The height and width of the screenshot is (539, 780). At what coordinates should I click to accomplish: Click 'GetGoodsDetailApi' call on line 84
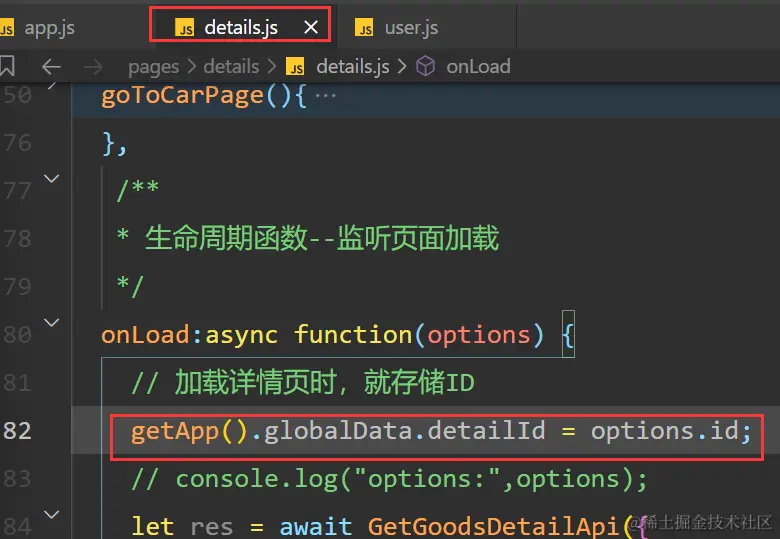coord(492,527)
